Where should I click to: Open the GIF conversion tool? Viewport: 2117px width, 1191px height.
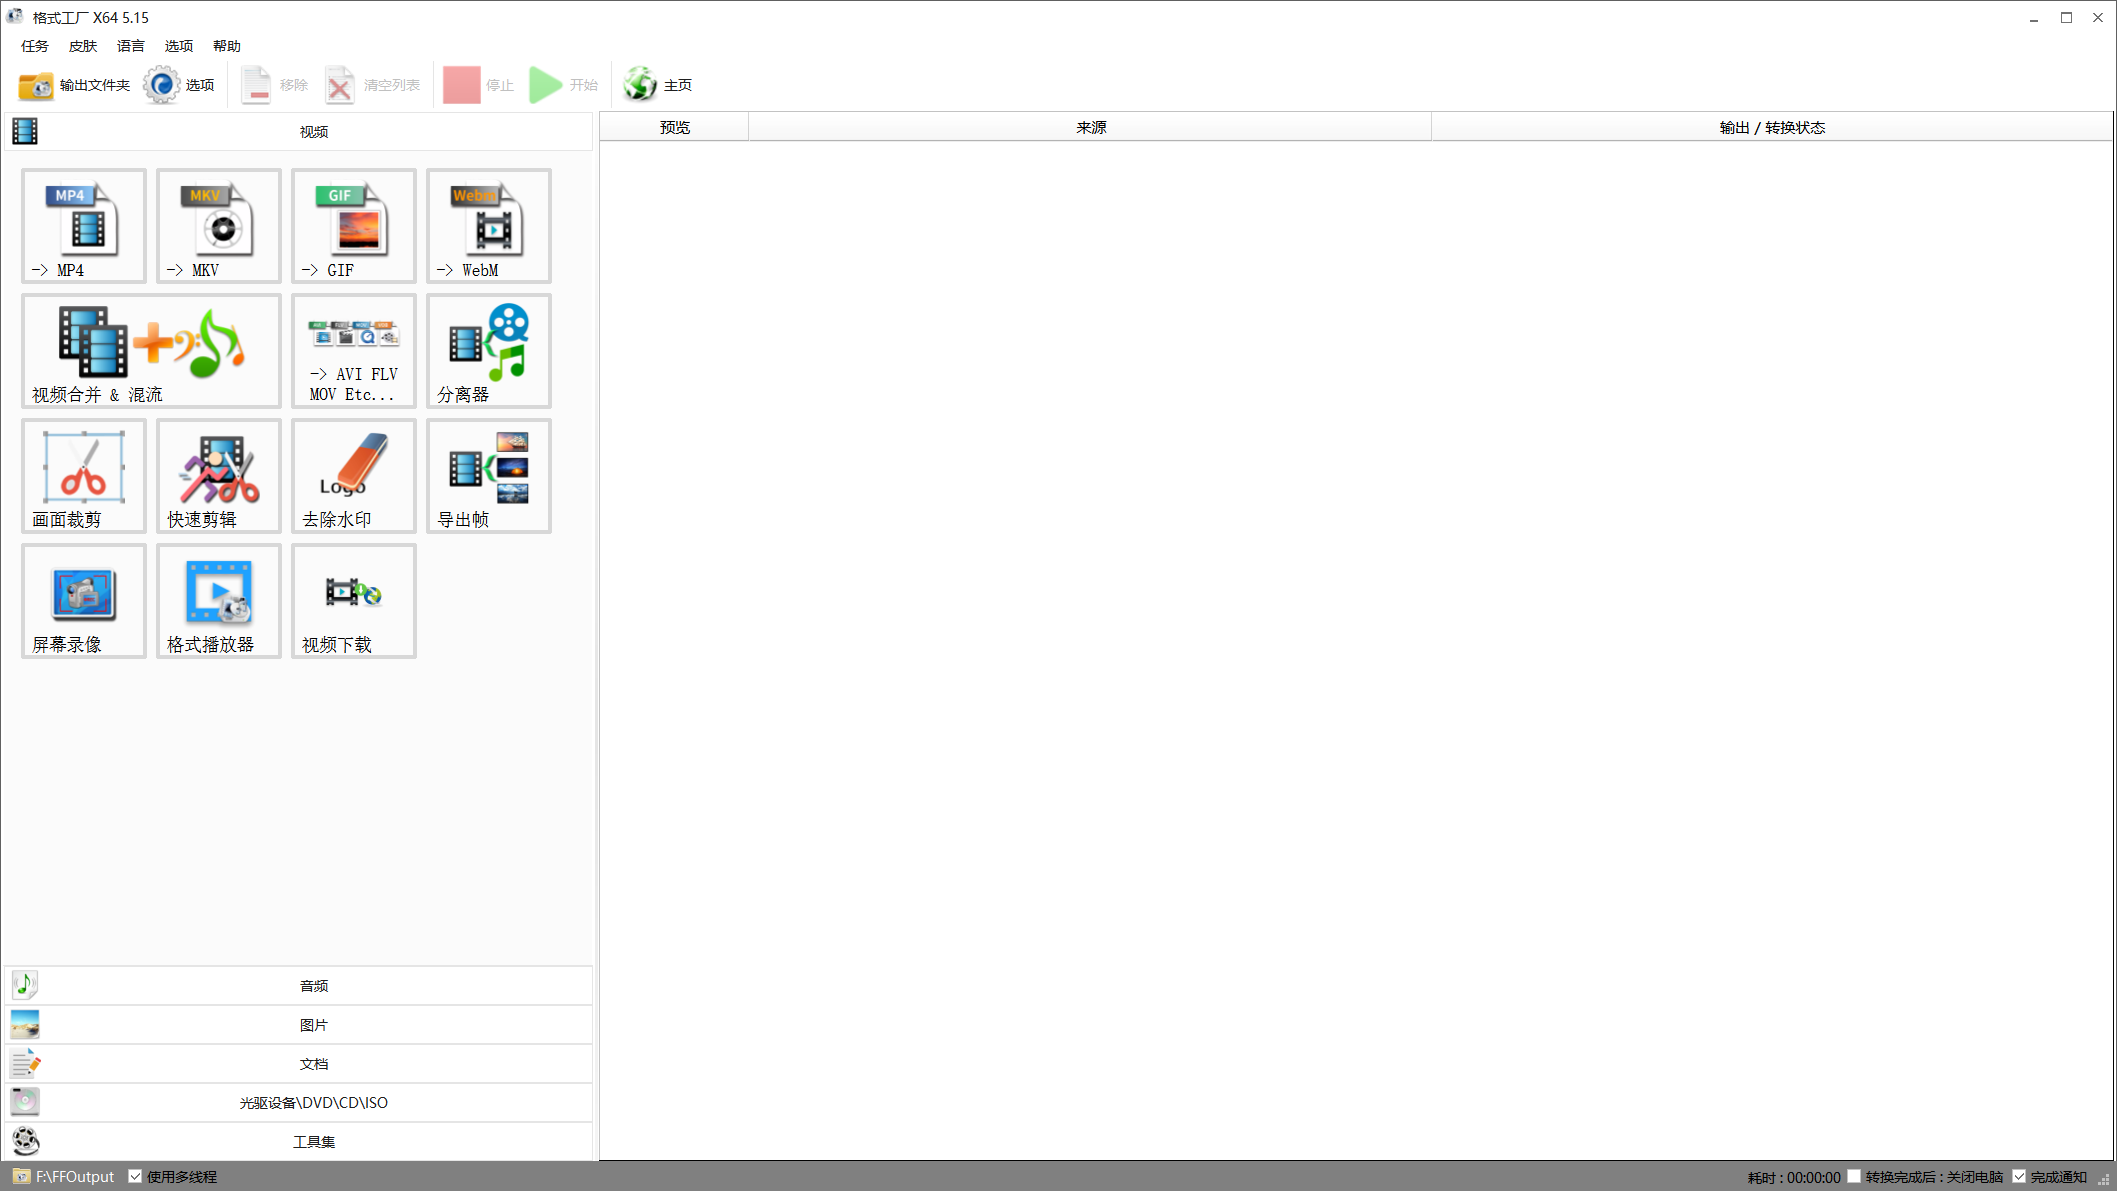tap(354, 226)
